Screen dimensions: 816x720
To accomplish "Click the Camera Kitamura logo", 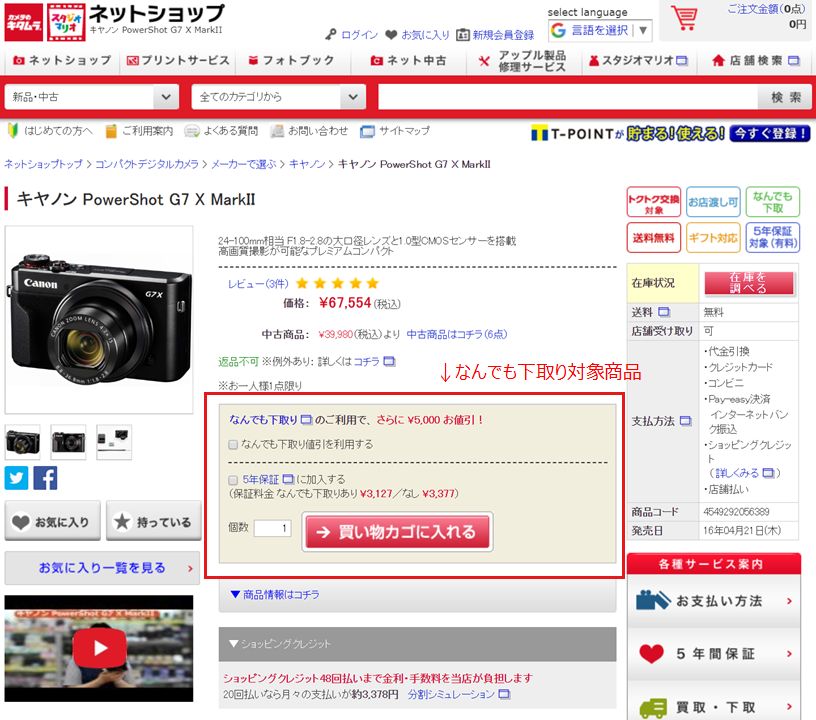I will pyautogui.click(x=23, y=22).
